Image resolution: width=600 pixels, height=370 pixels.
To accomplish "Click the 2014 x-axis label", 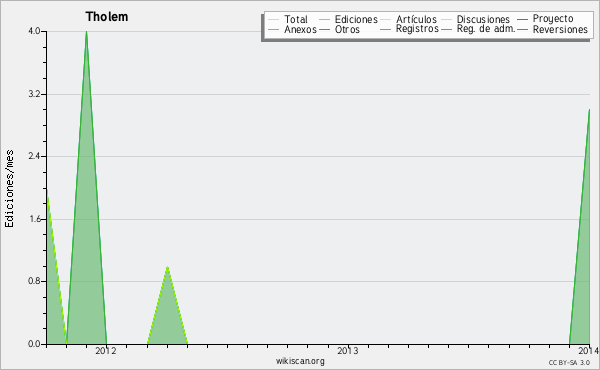I will 589,351.
